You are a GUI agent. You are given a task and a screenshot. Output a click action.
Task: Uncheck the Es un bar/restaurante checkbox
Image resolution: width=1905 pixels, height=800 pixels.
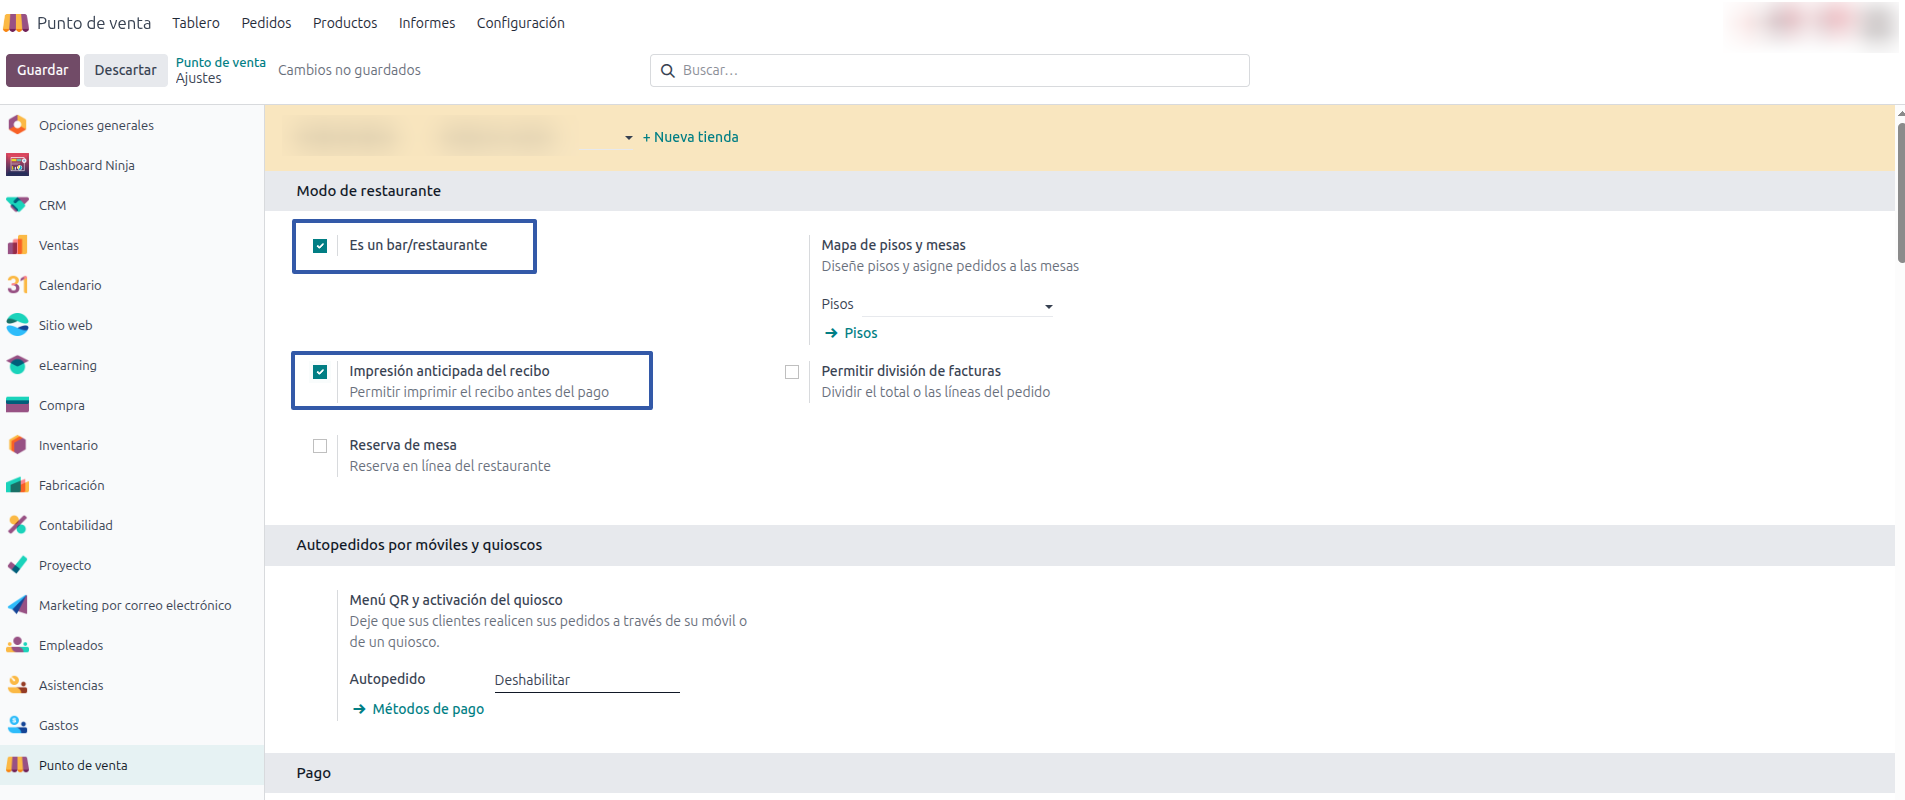[x=320, y=246]
